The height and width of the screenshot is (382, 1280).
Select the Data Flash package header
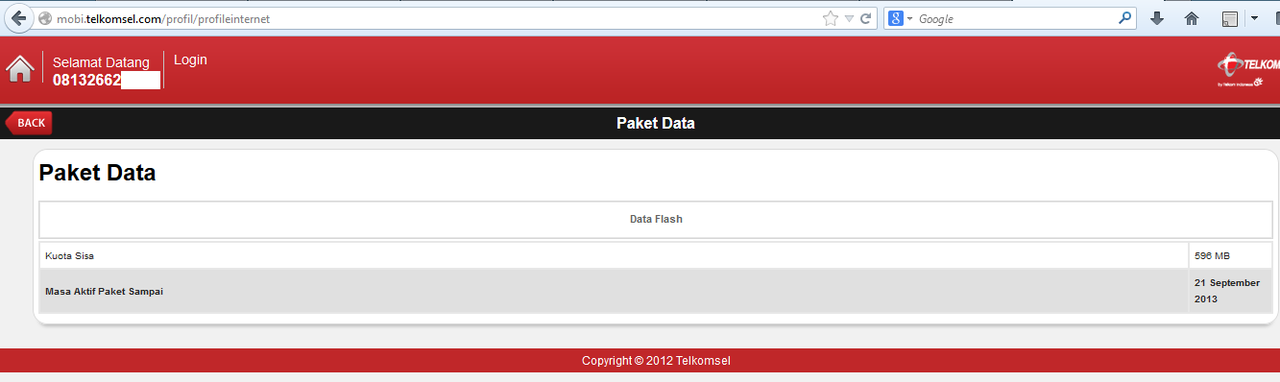pyautogui.click(x=656, y=219)
